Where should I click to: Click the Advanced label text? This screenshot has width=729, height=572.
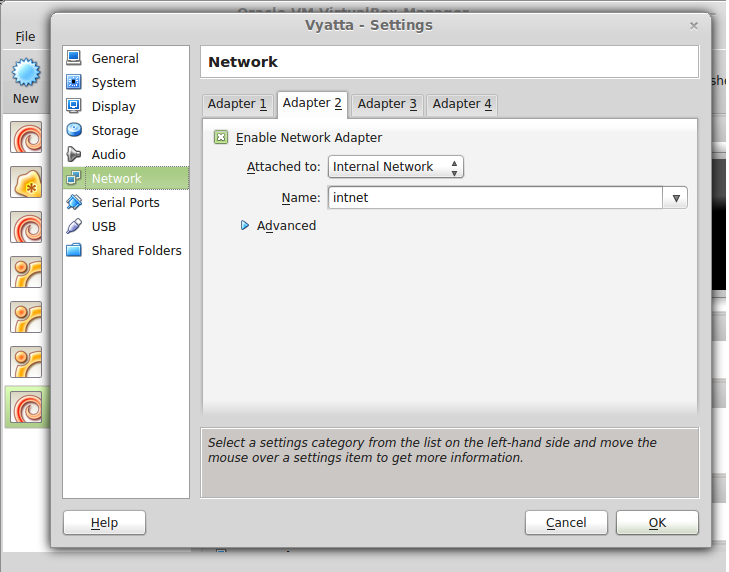point(286,226)
